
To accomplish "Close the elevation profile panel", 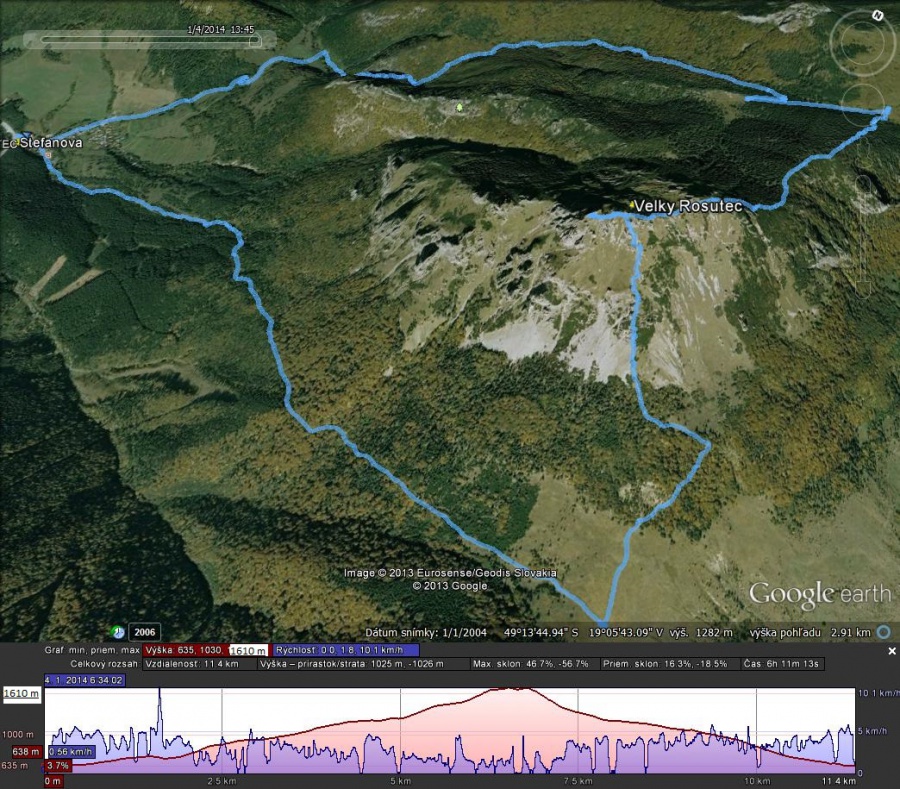I will click(x=892, y=651).
